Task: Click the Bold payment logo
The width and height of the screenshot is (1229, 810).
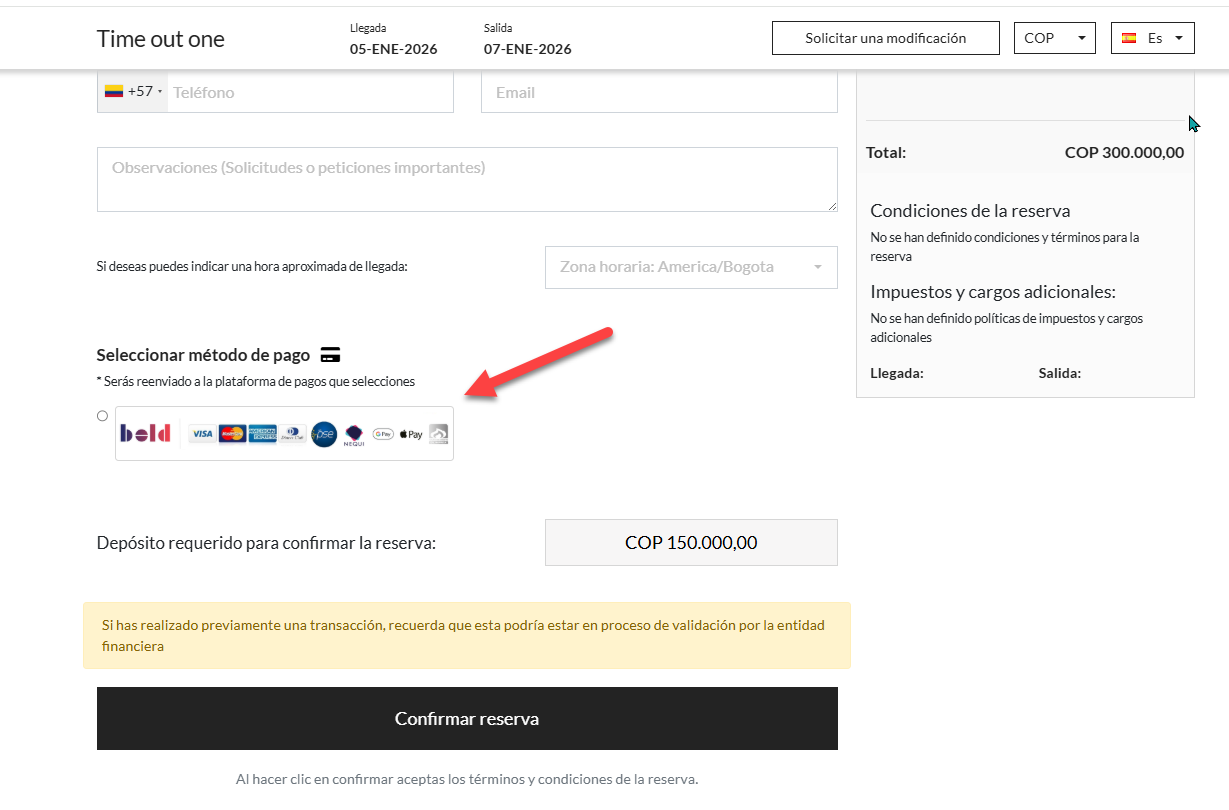Action: [x=146, y=433]
